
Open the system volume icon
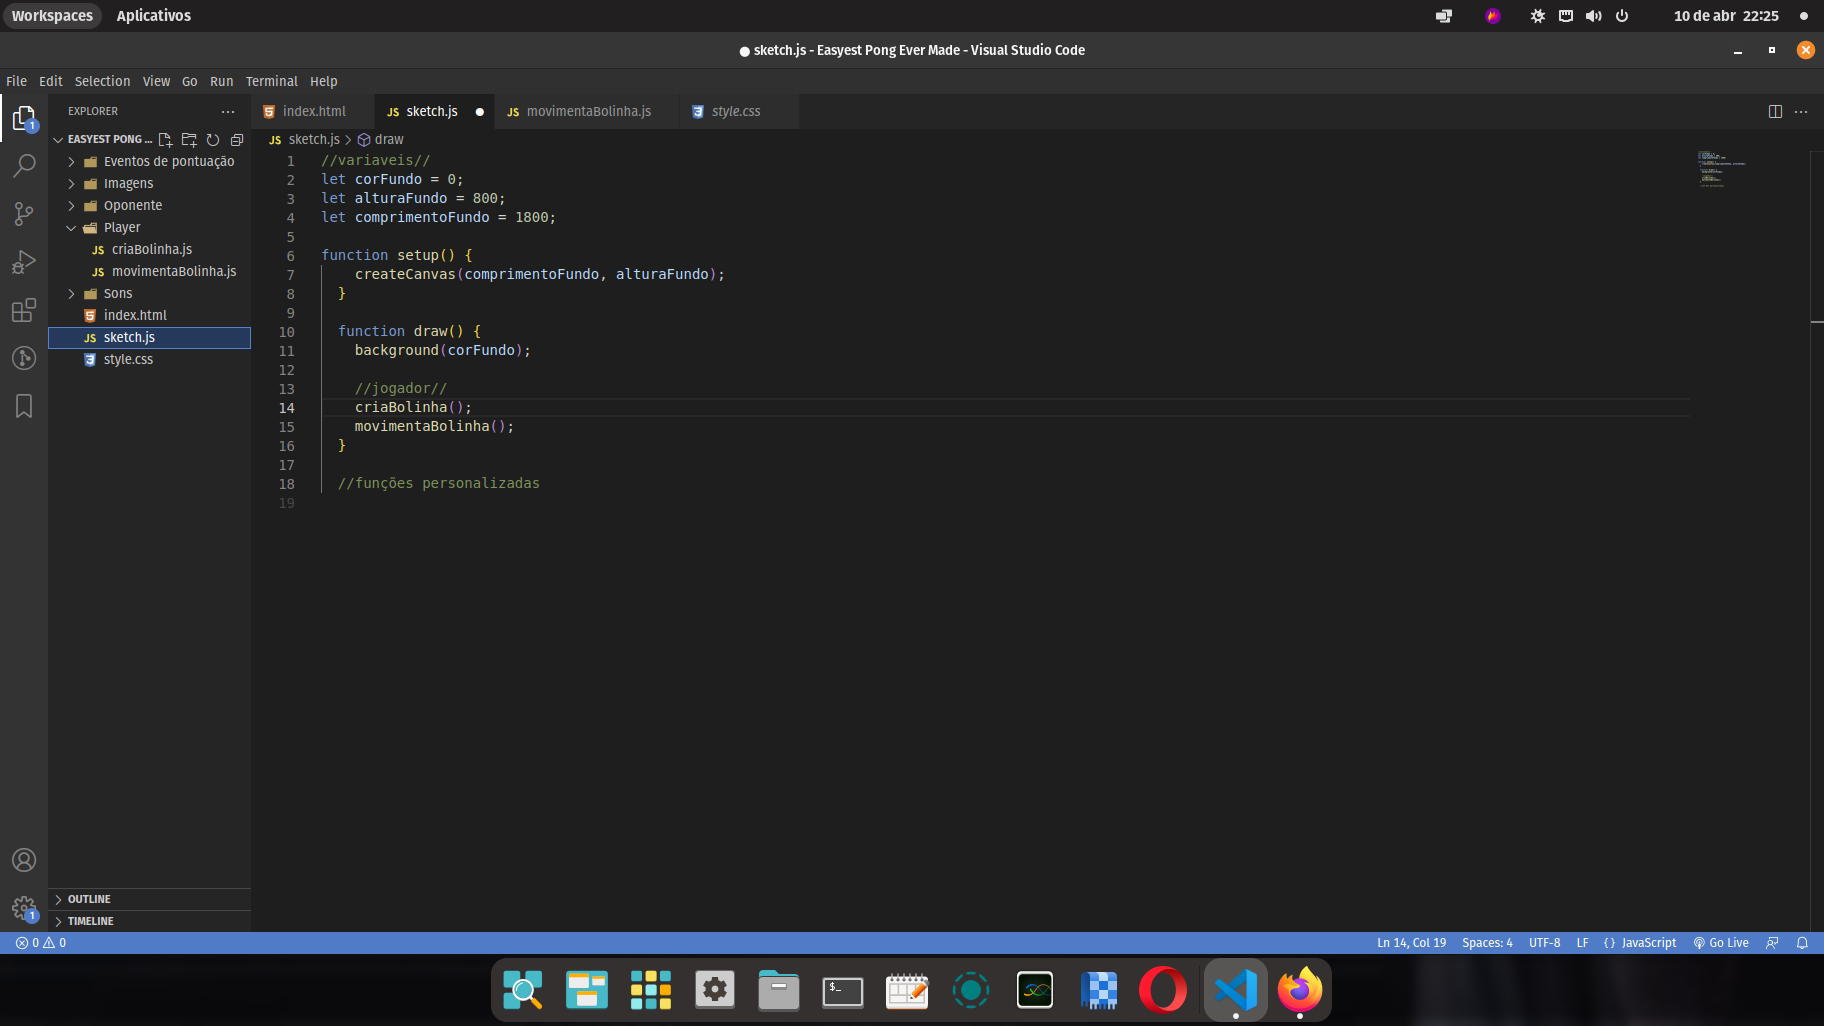point(1594,16)
